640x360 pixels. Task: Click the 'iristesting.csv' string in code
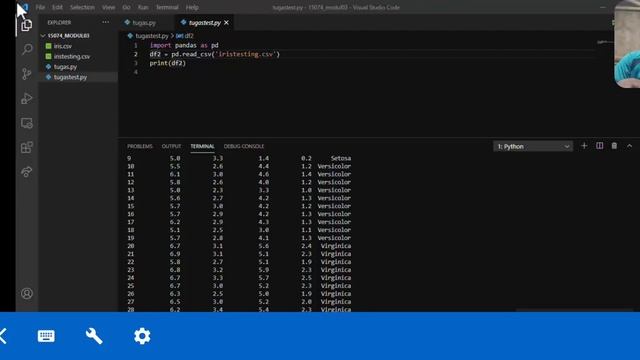[246, 54]
